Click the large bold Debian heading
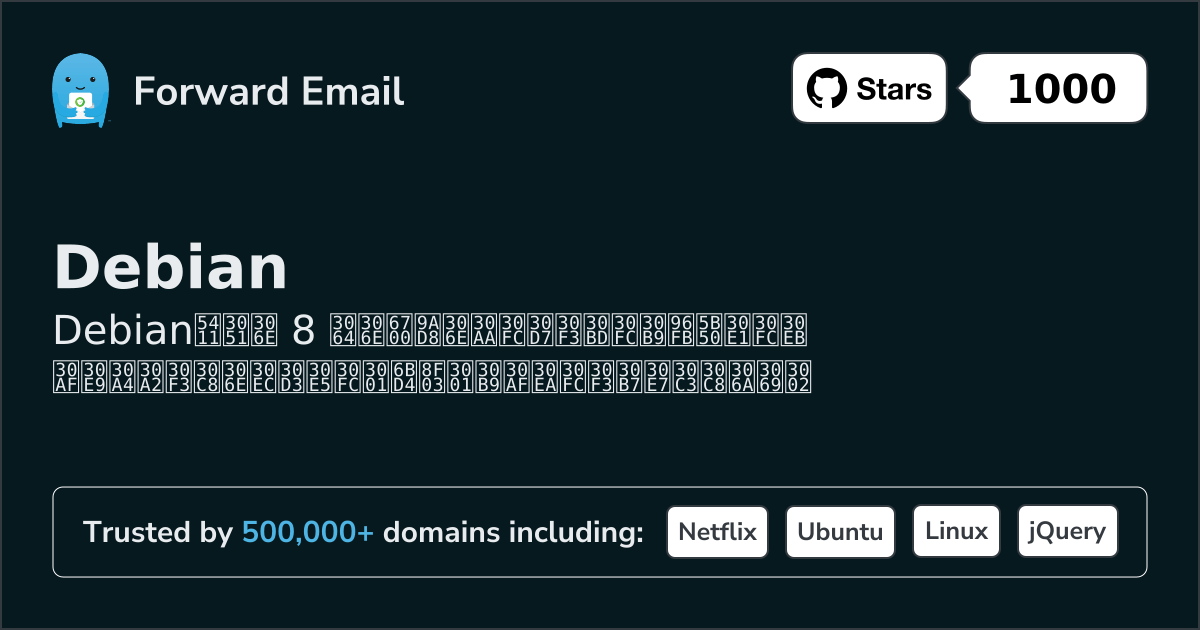1200x630 pixels. pos(170,267)
